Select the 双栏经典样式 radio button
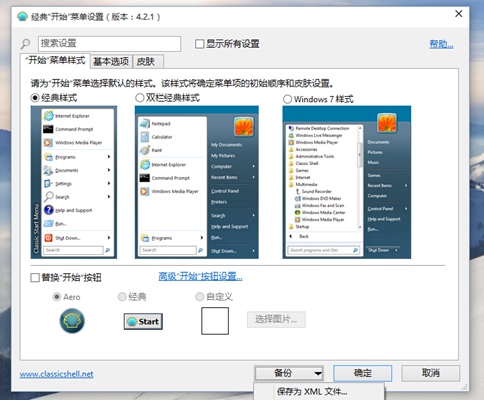Screen dimensions: 484x400 (x=140, y=98)
